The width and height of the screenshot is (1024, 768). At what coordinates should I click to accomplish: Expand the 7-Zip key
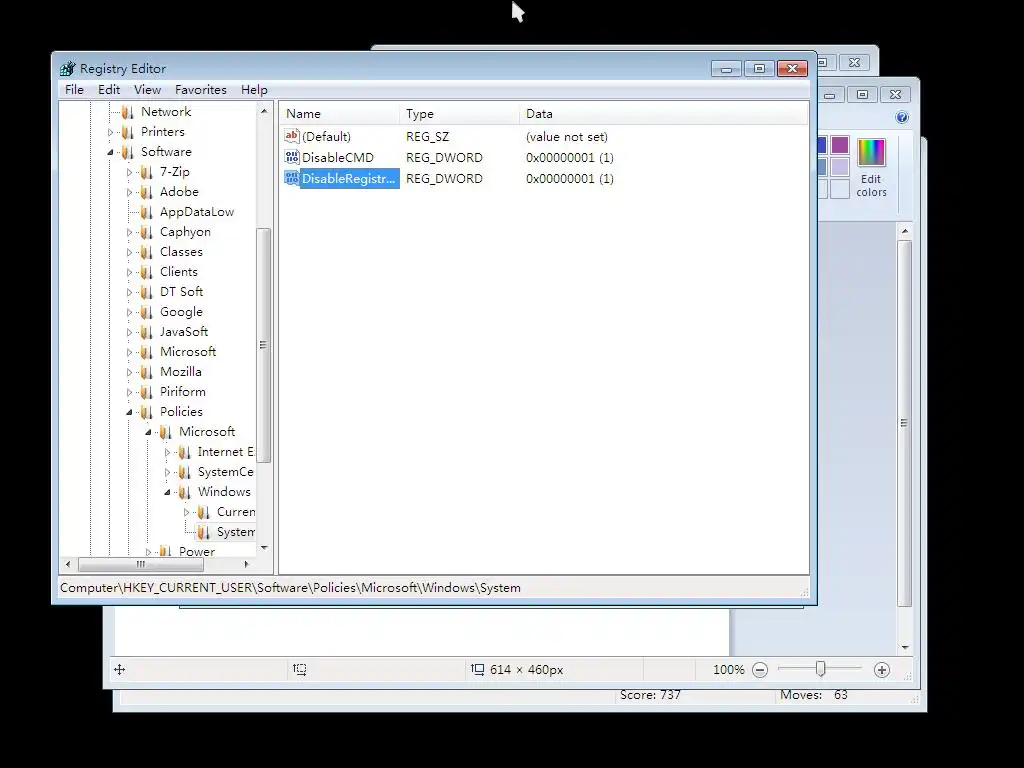tap(129, 173)
